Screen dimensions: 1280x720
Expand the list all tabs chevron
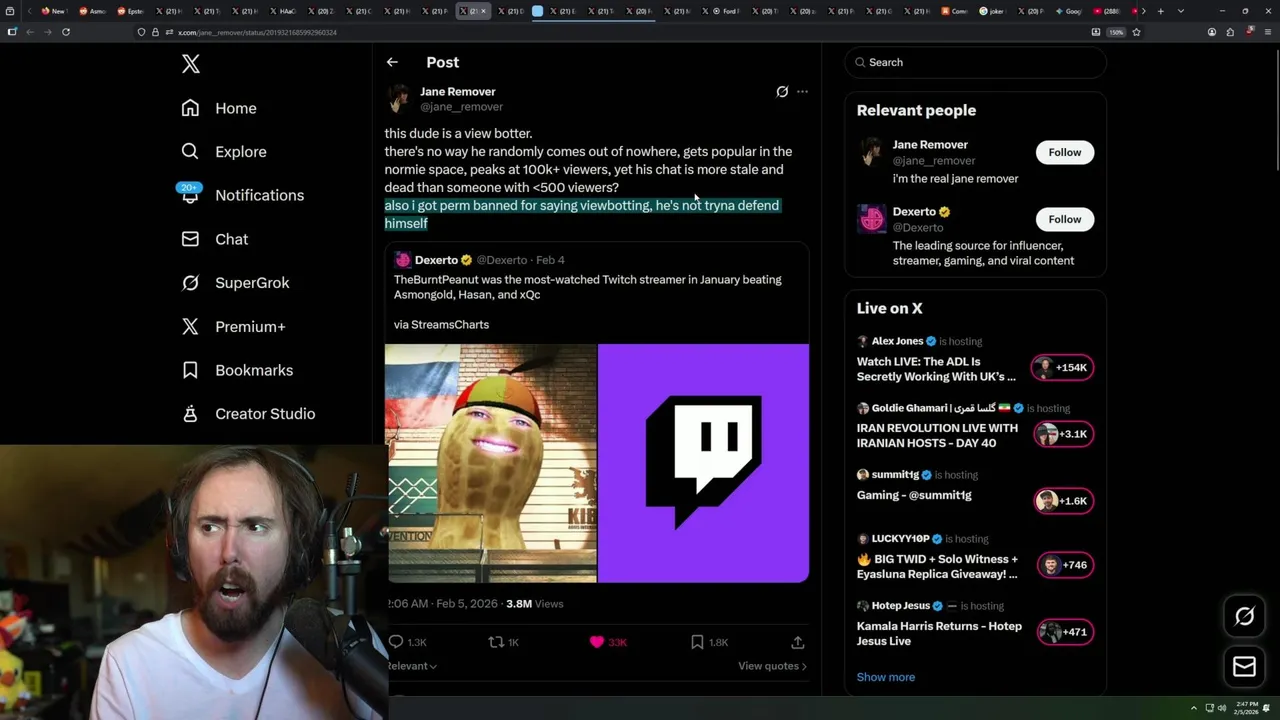1180,11
